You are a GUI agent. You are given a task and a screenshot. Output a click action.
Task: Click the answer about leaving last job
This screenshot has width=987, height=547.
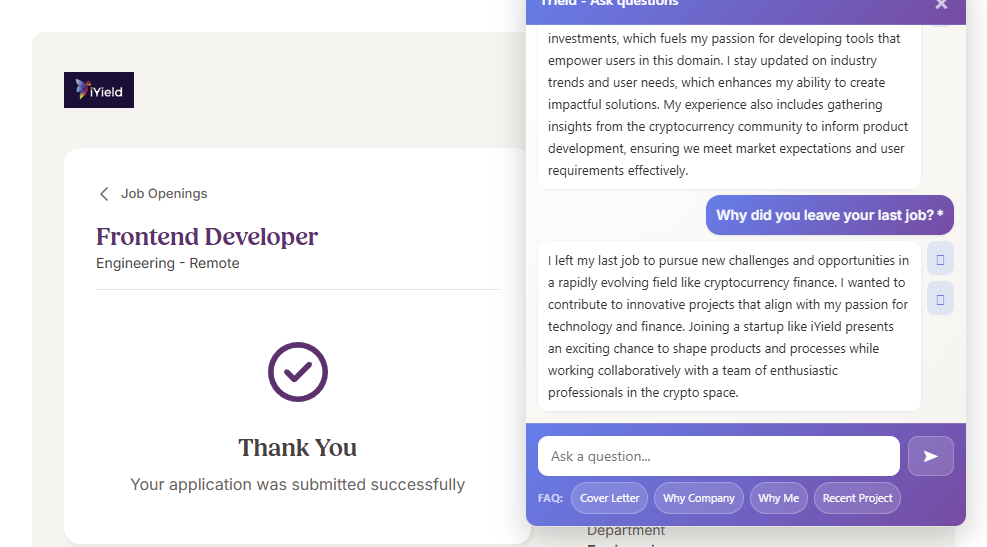[728, 326]
